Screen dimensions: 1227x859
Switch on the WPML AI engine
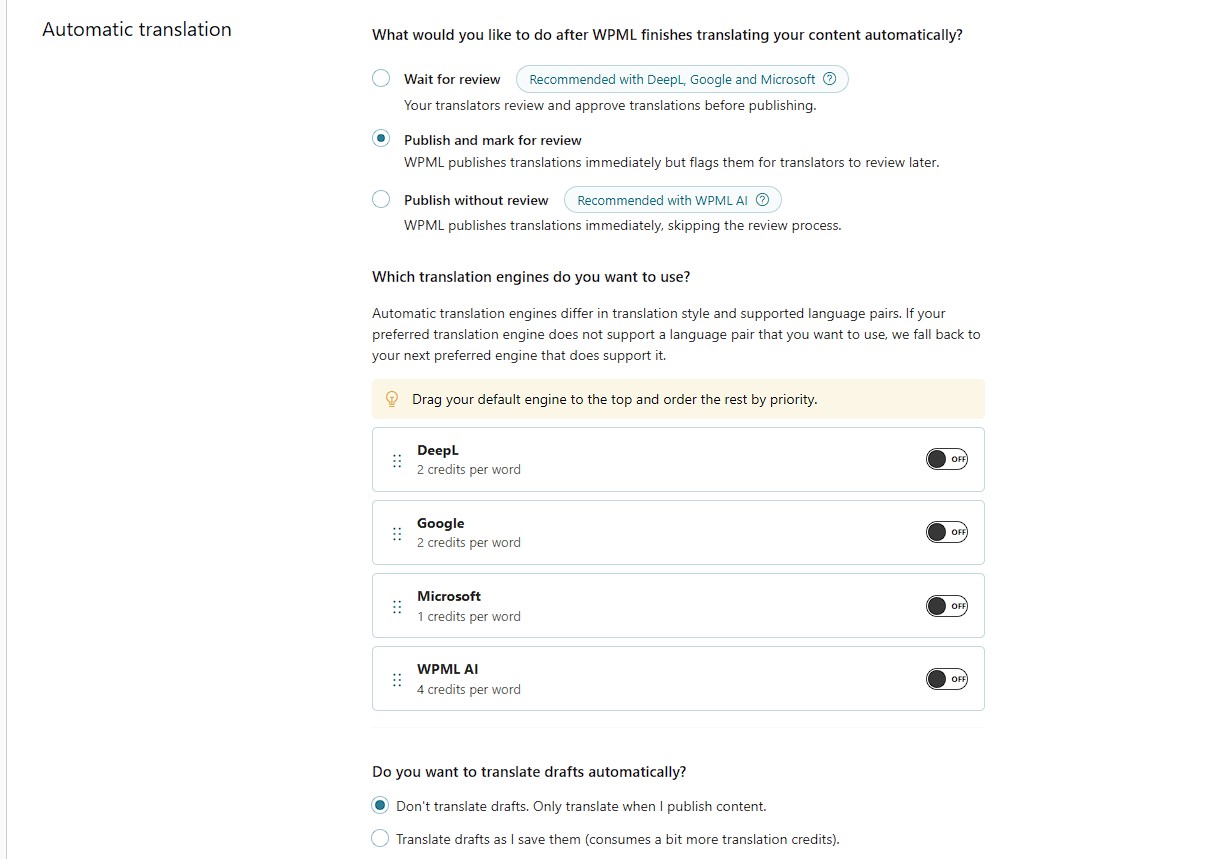click(x=947, y=679)
